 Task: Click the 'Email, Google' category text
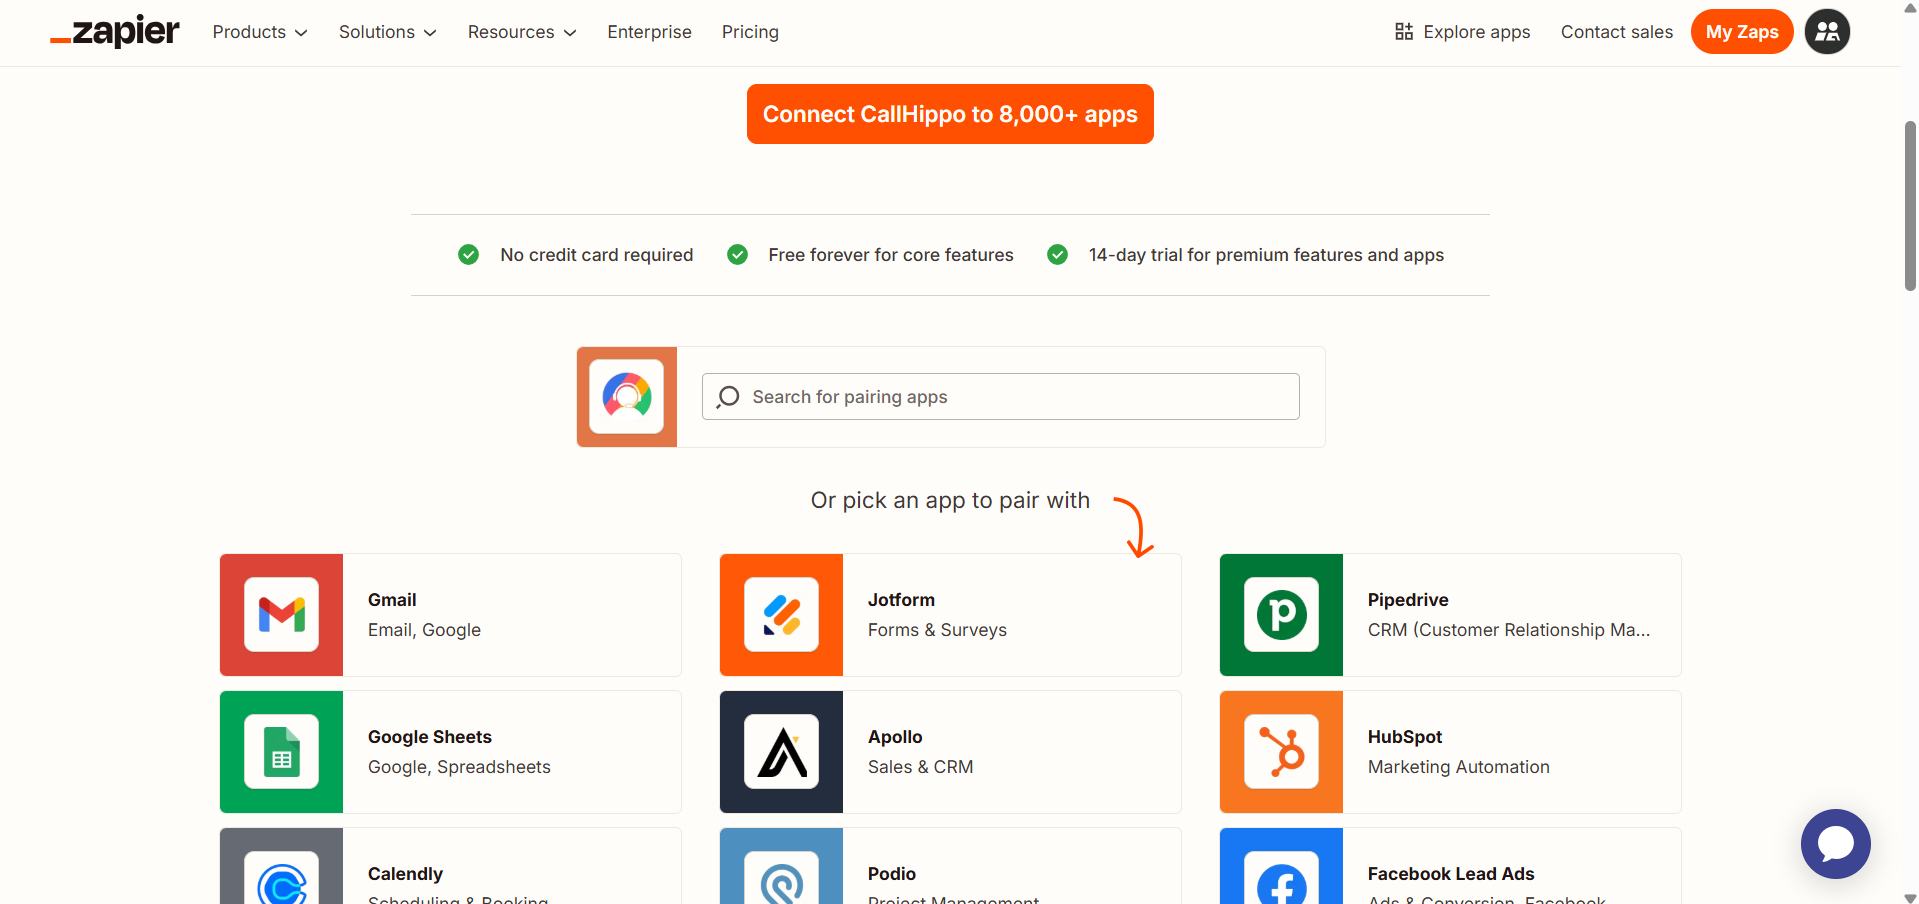(x=424, y=630)
